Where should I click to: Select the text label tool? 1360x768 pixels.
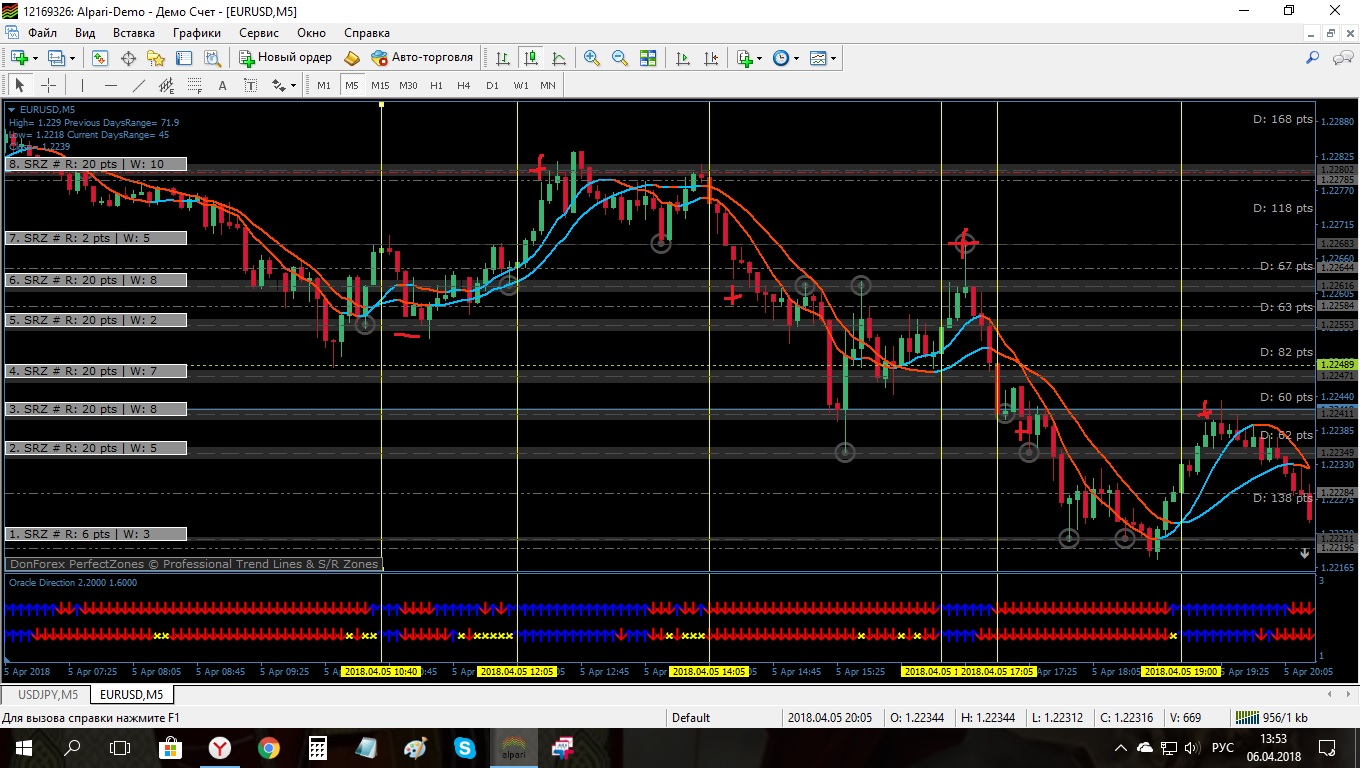point(250,85)
